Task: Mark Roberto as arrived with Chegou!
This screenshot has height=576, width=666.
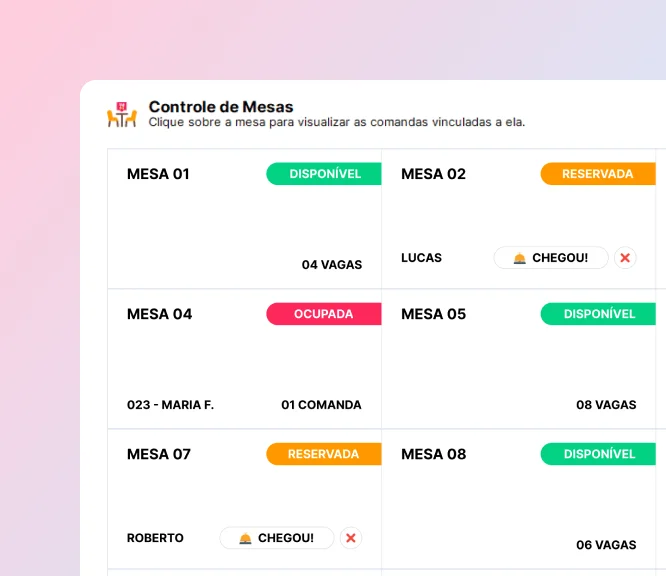Action: click(x=276, y=538)
